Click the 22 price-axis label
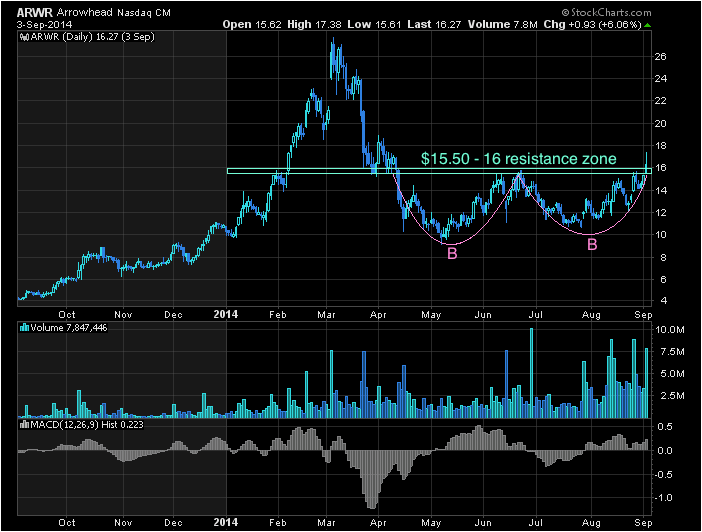 (x=660, y=101)
